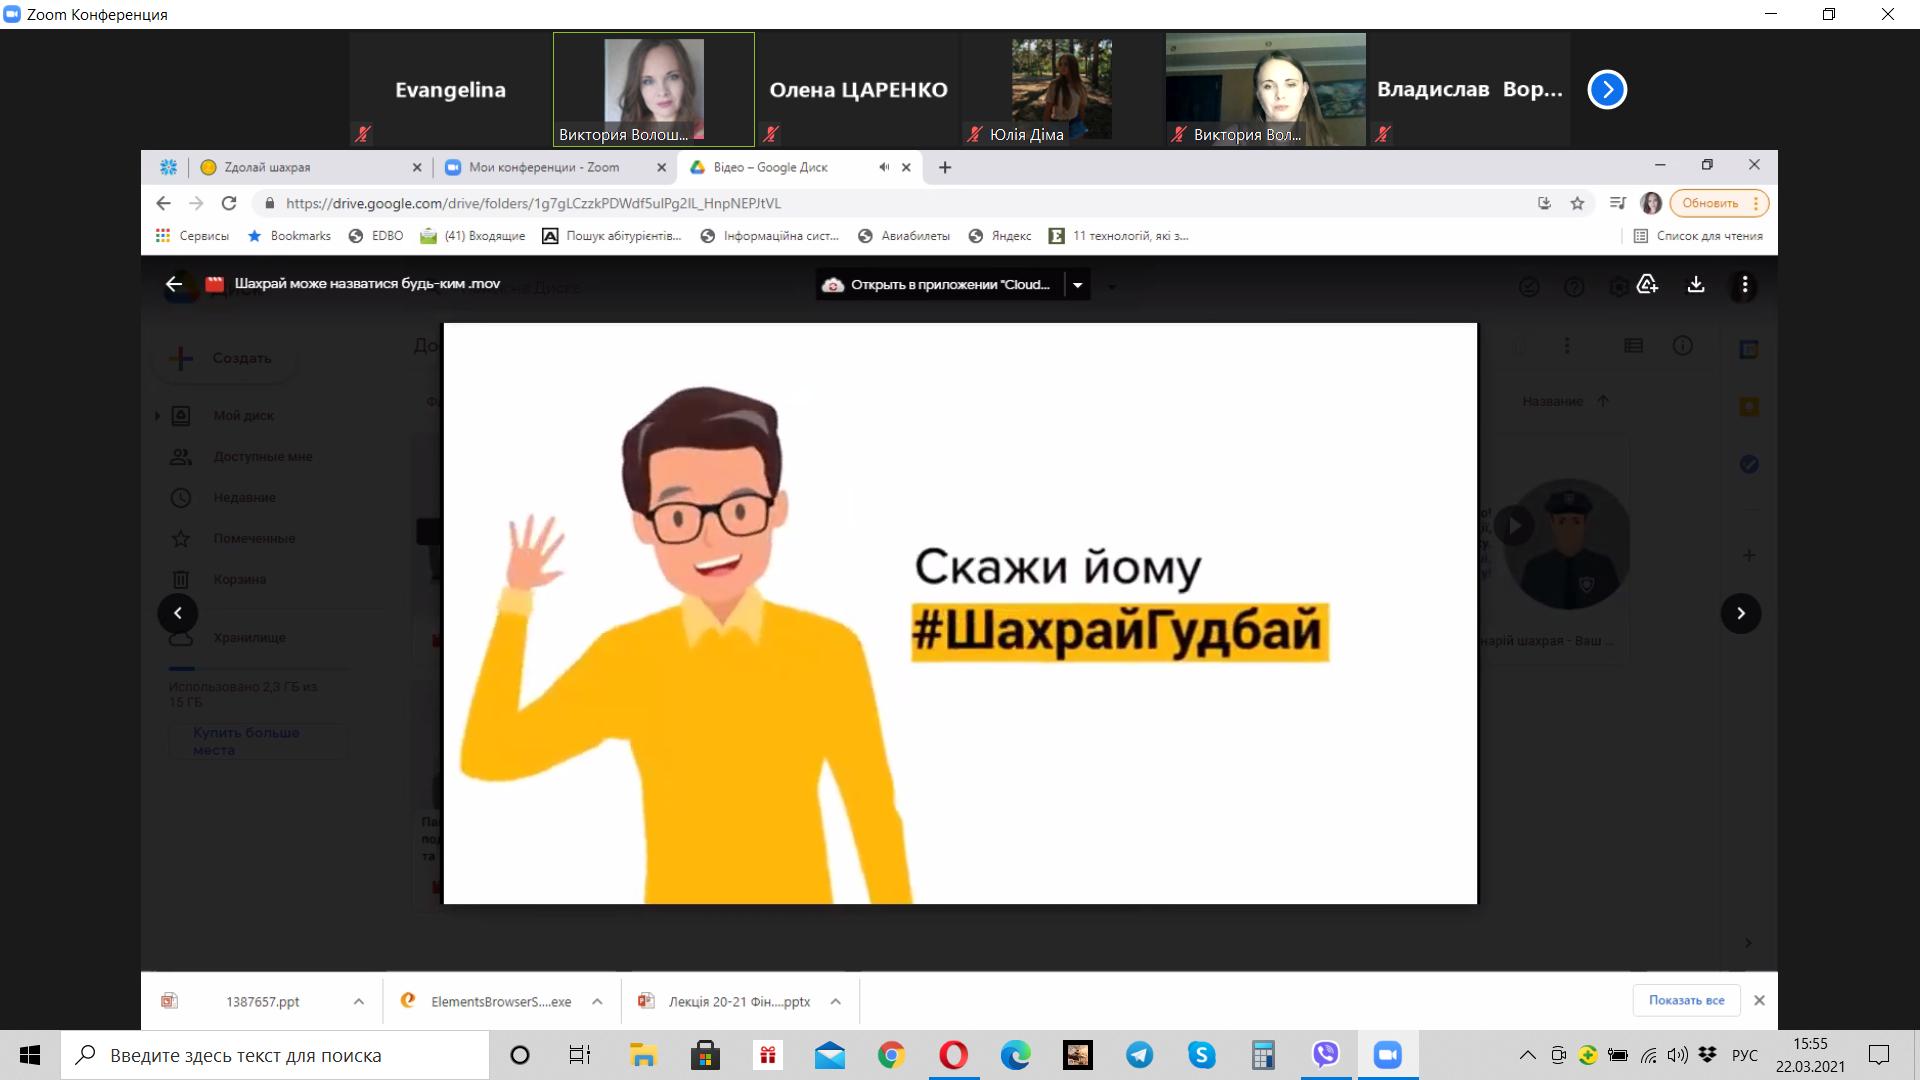
Task: Switch to 'Мои конференции - Zoom' tab
Action: [545, 167]
